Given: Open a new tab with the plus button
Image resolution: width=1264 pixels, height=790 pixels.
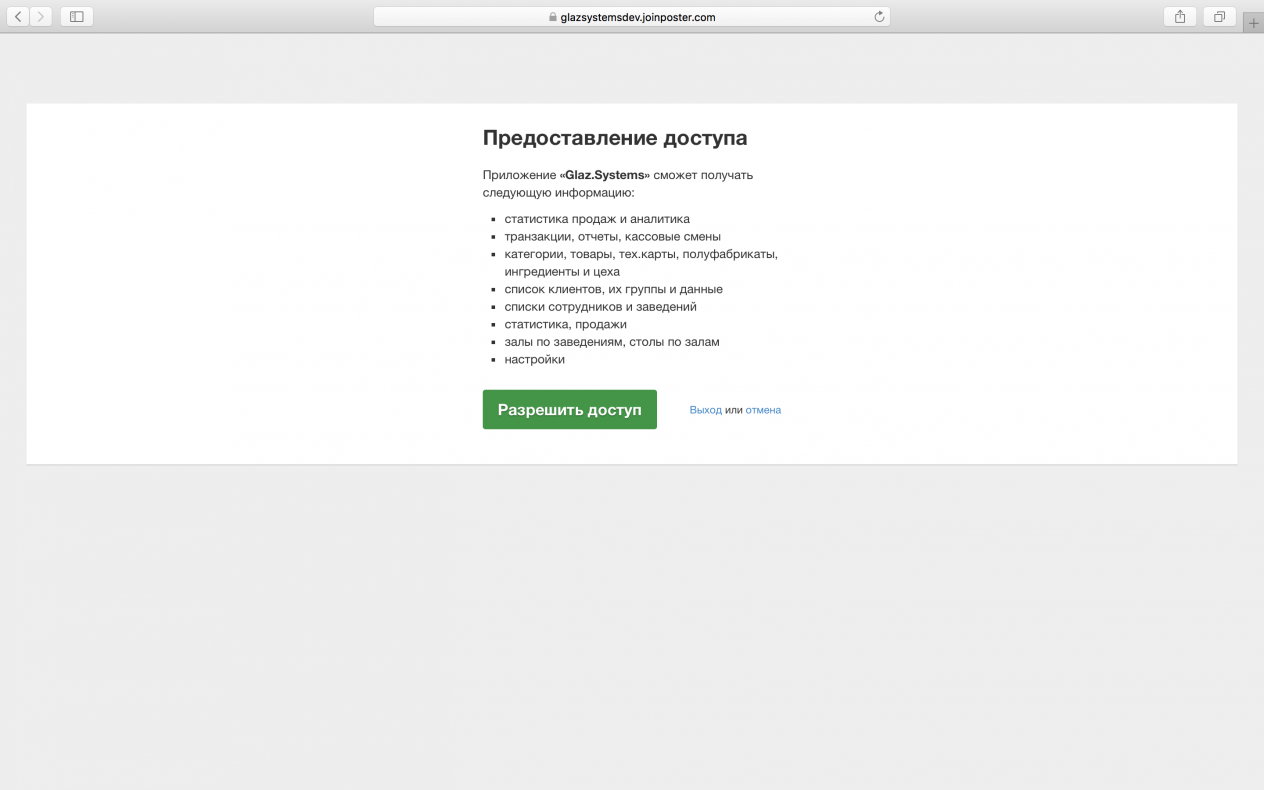Looking at the screenshot, I should tap(1253, 23).
